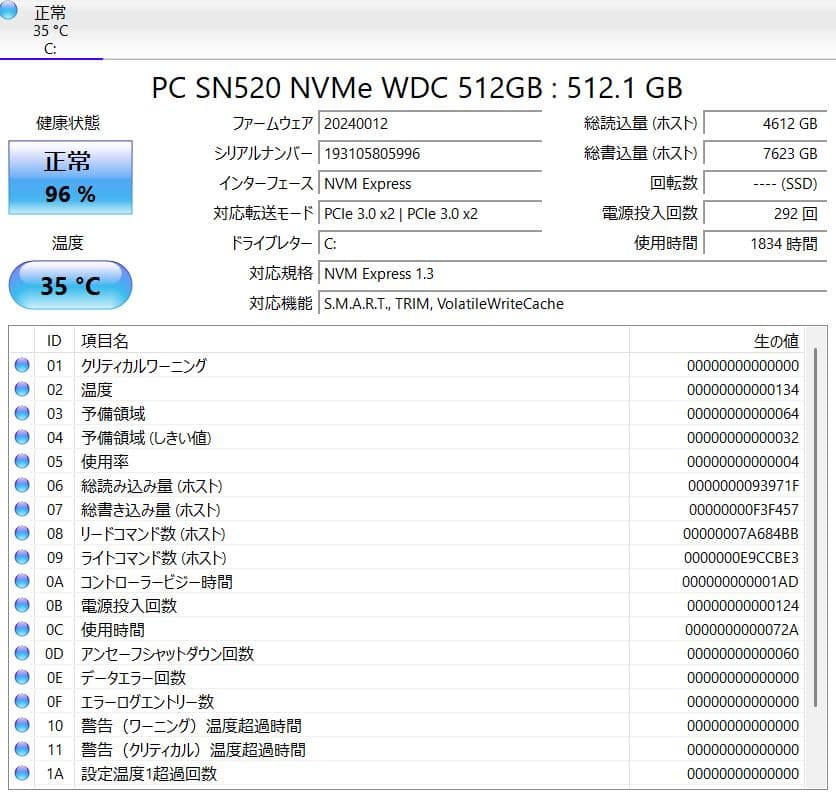Click total host writes value 7623 GB

(x=765, y=154)
